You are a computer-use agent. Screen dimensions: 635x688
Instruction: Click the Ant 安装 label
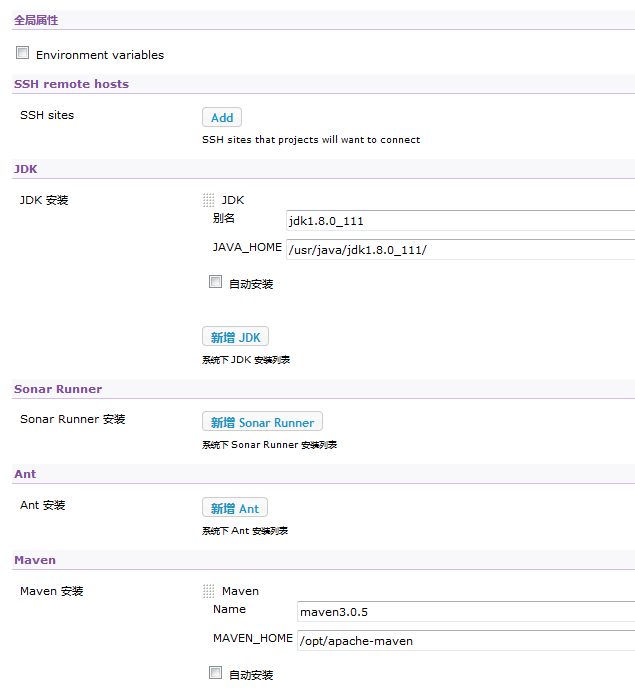43,505
